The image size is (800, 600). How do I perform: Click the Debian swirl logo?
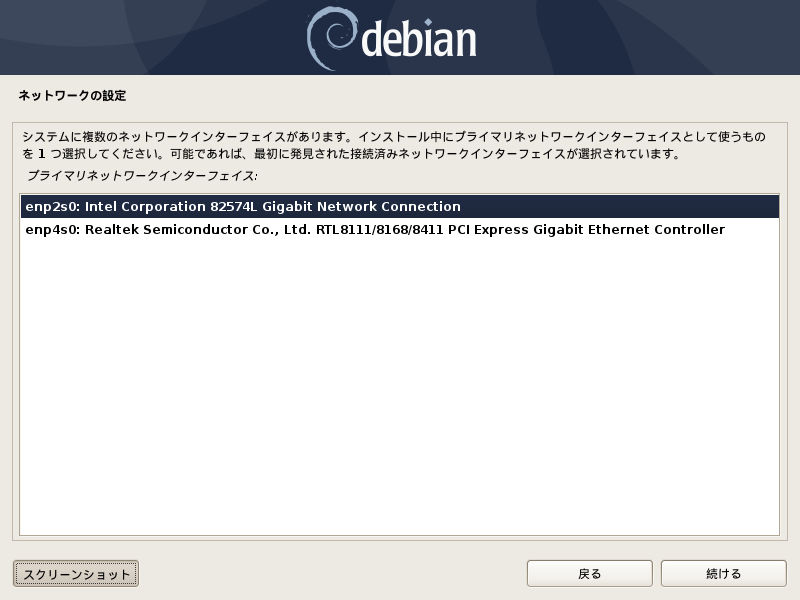click(332, 38)
